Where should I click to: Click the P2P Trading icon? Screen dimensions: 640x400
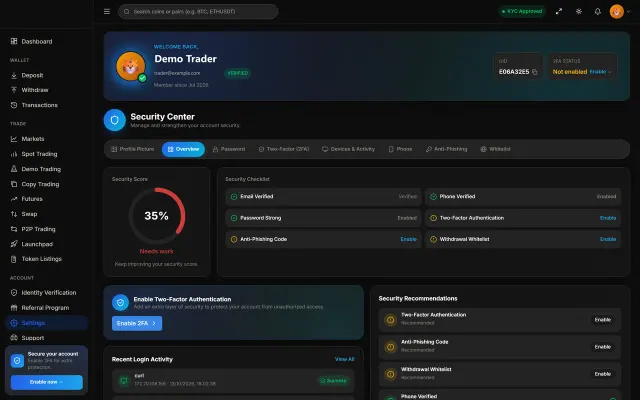14,229
